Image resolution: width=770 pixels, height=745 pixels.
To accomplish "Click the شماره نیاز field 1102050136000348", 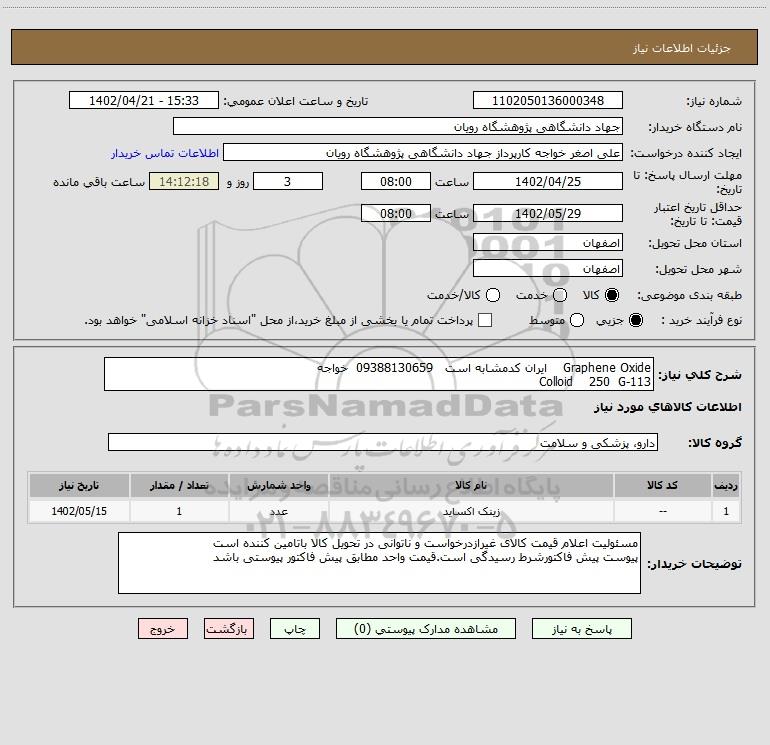I will click(x=548, y=101).
